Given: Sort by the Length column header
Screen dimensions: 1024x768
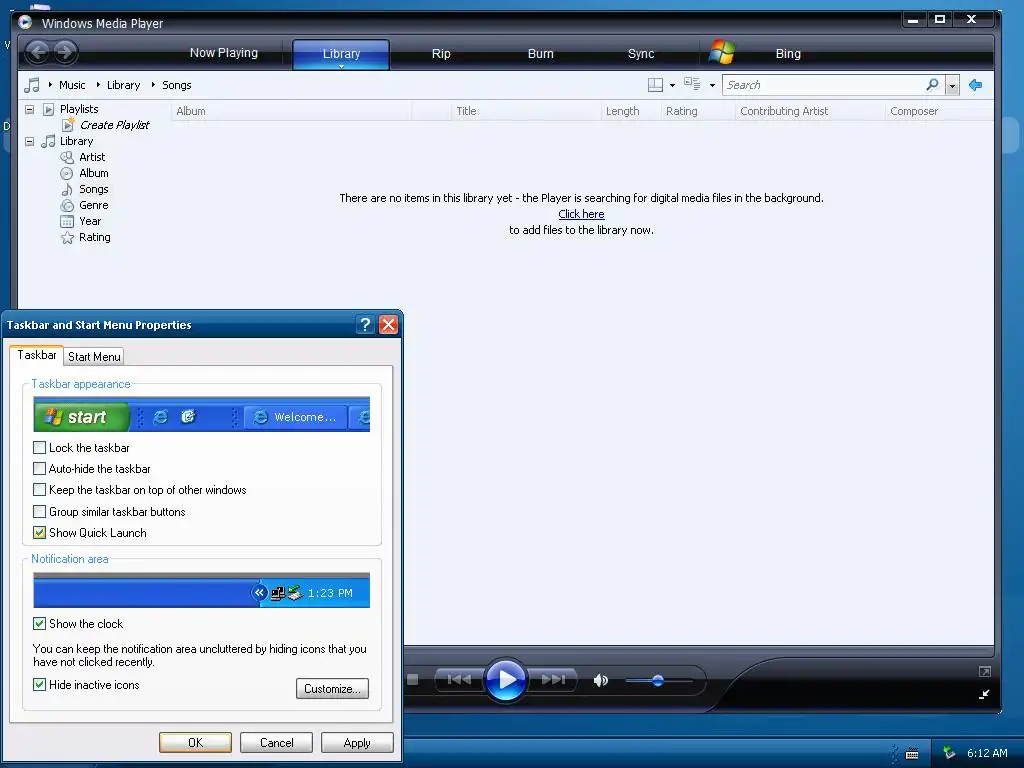Looking at the screenshot, I should (x=631, y=111).
